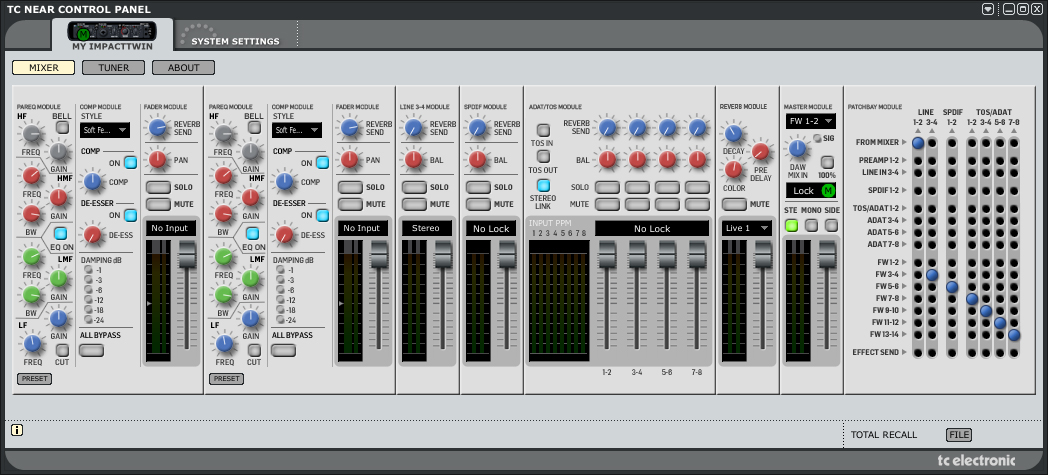Click the info icon in the status bar
1048x475 pixels.
17,430
